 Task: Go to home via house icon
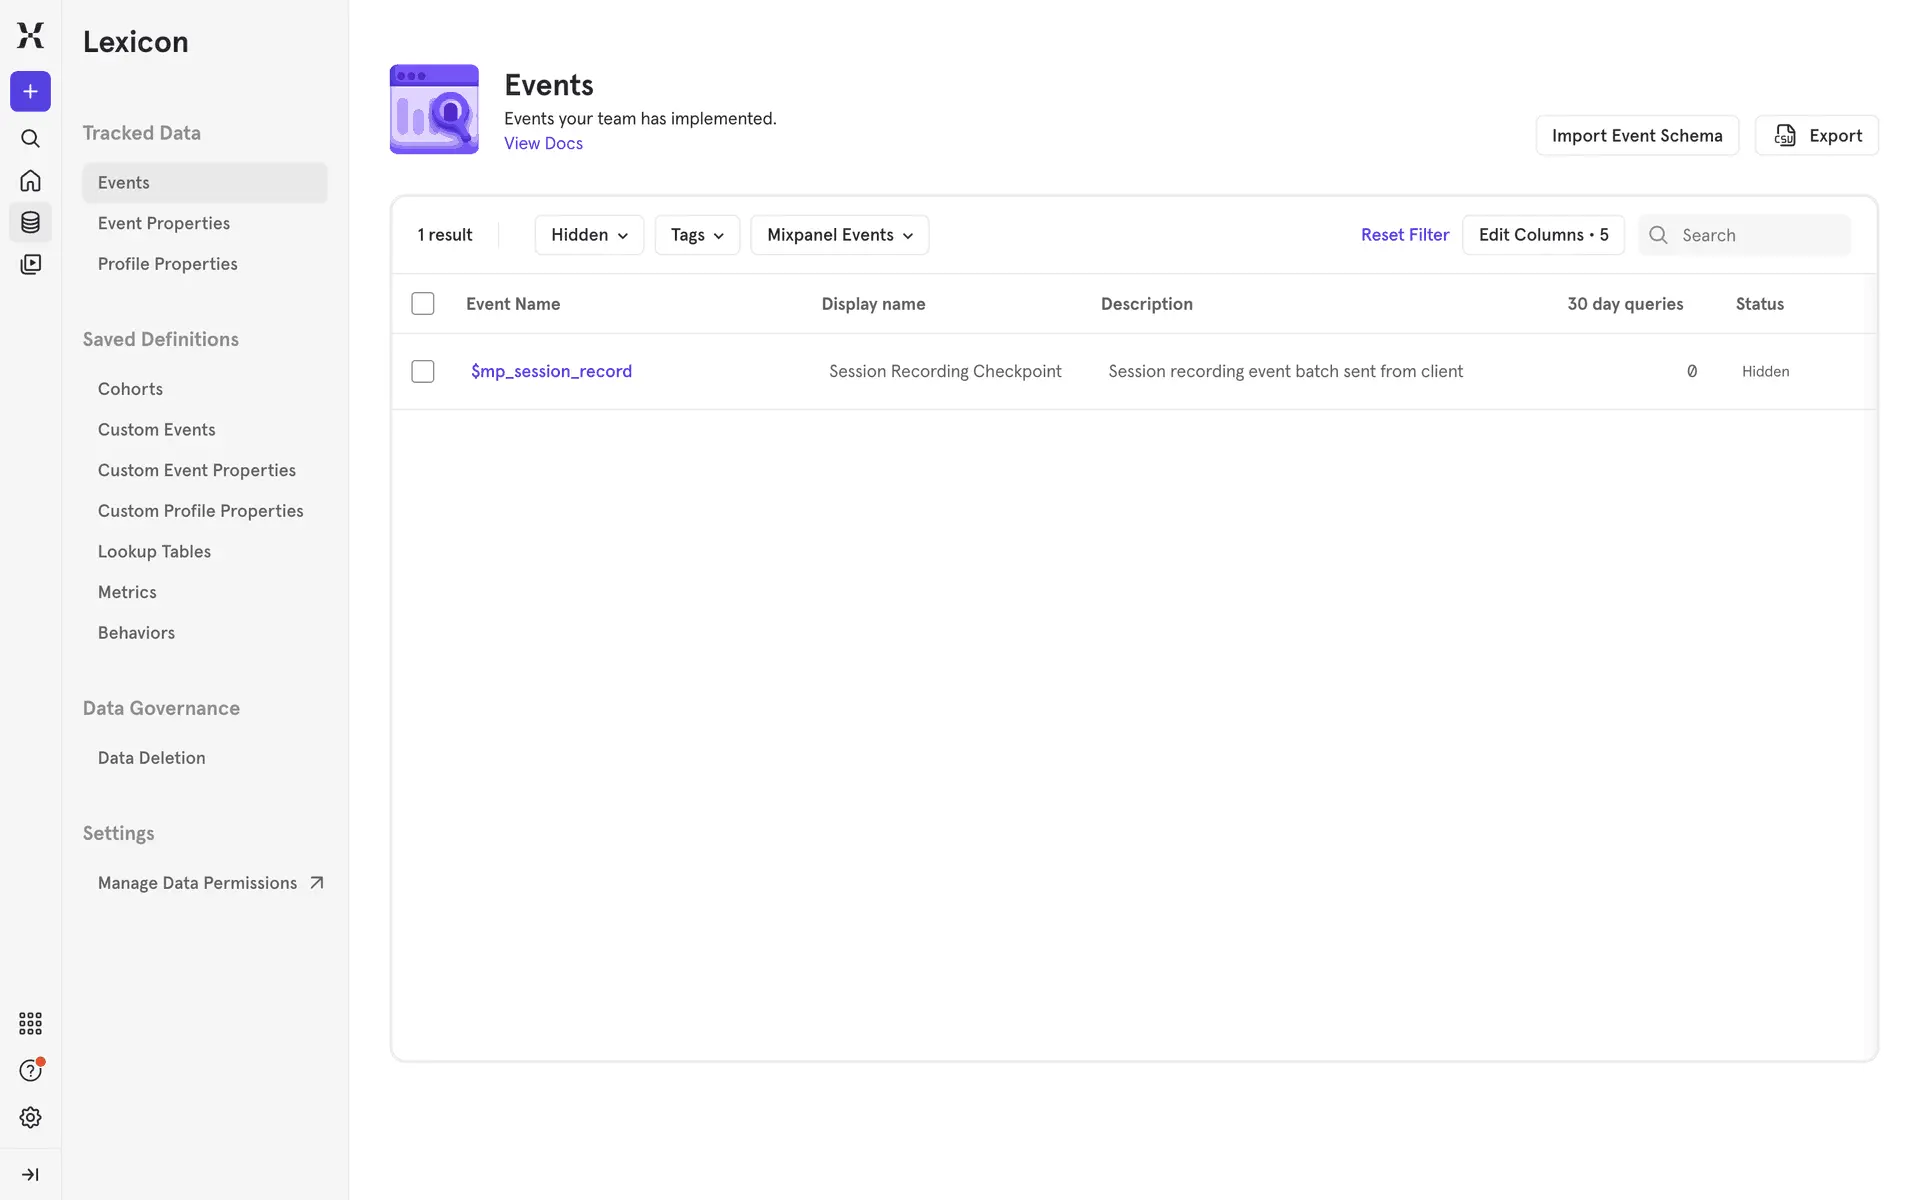point(30,181)
